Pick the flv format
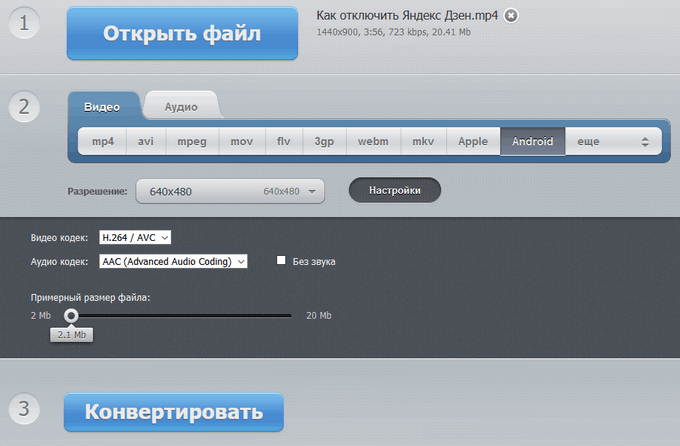This screenshot has width=680, height=446. [284, 141]
